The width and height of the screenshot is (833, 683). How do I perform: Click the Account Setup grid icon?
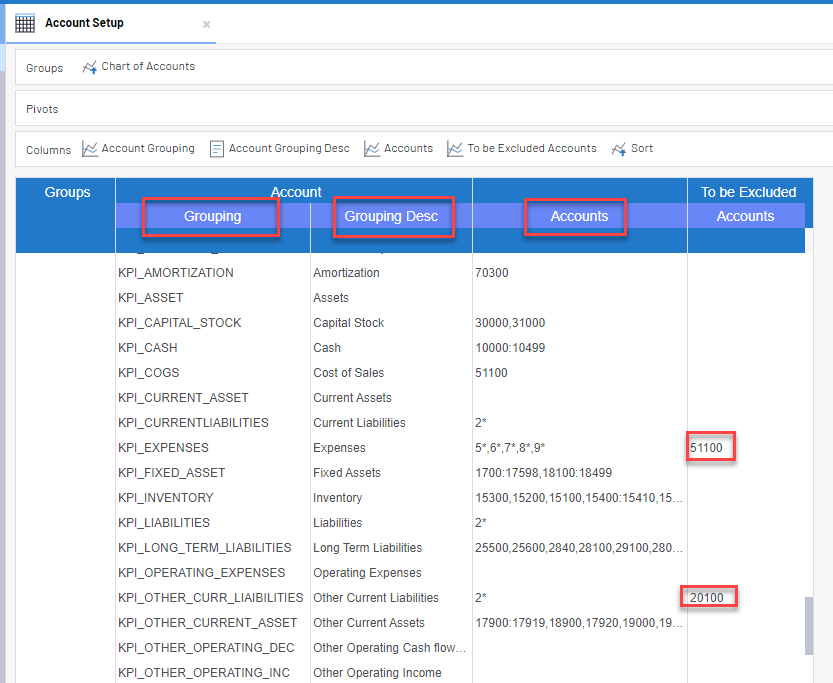pos(25,24)
